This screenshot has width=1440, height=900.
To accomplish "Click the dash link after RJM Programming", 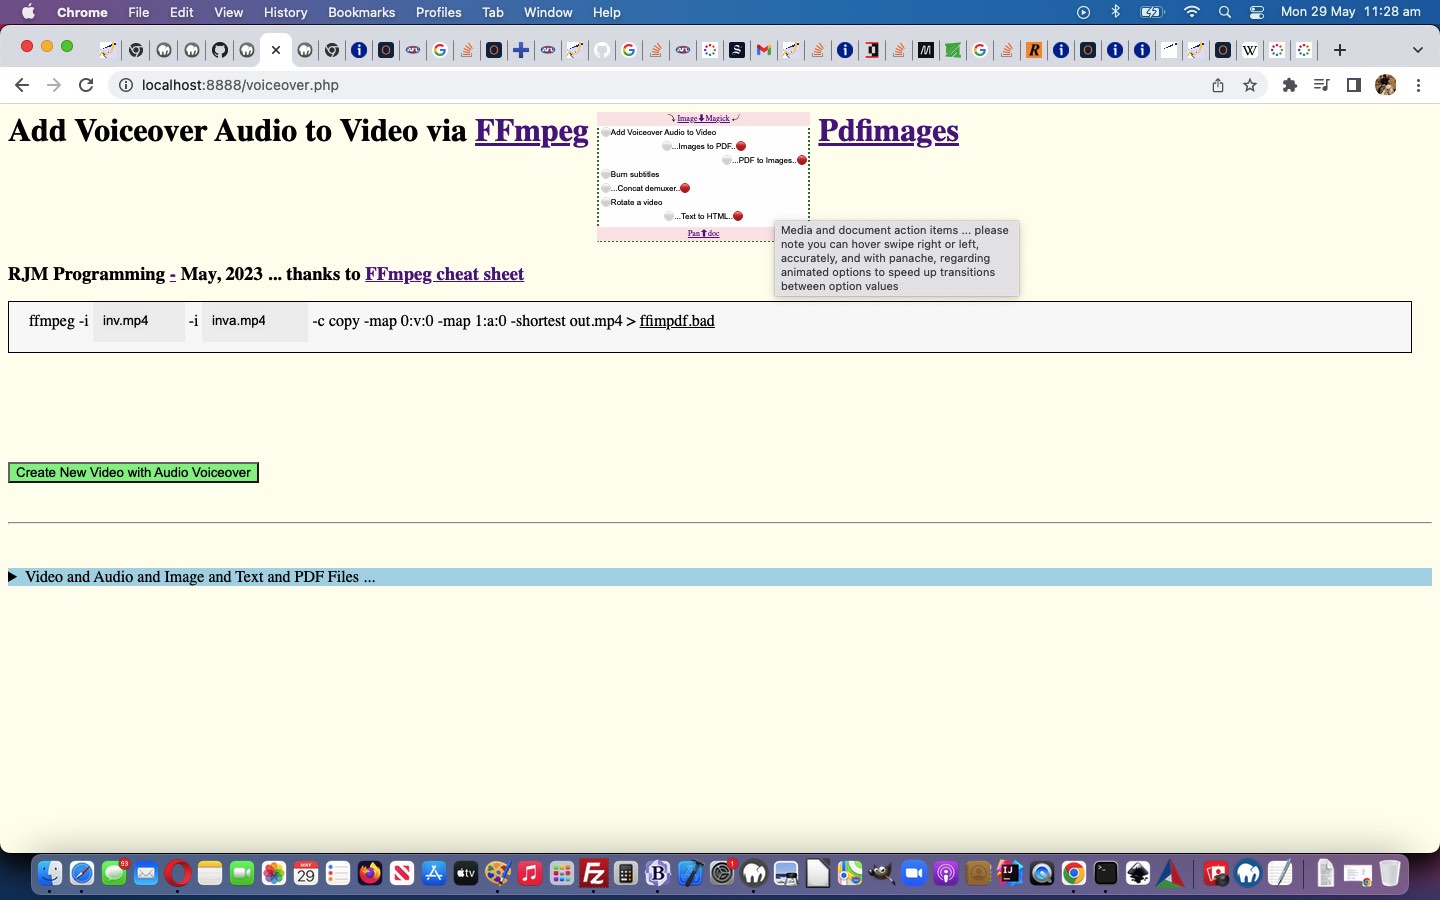I will (172, 274).
